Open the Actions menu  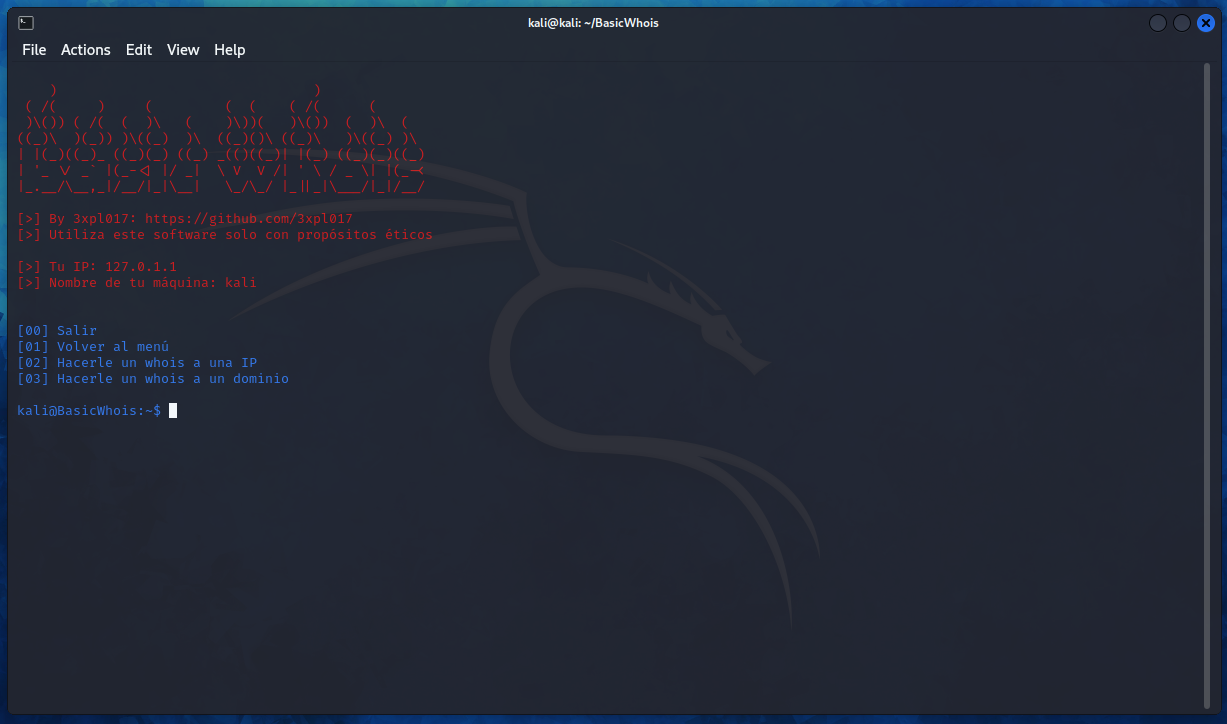[x=86, y=50]
